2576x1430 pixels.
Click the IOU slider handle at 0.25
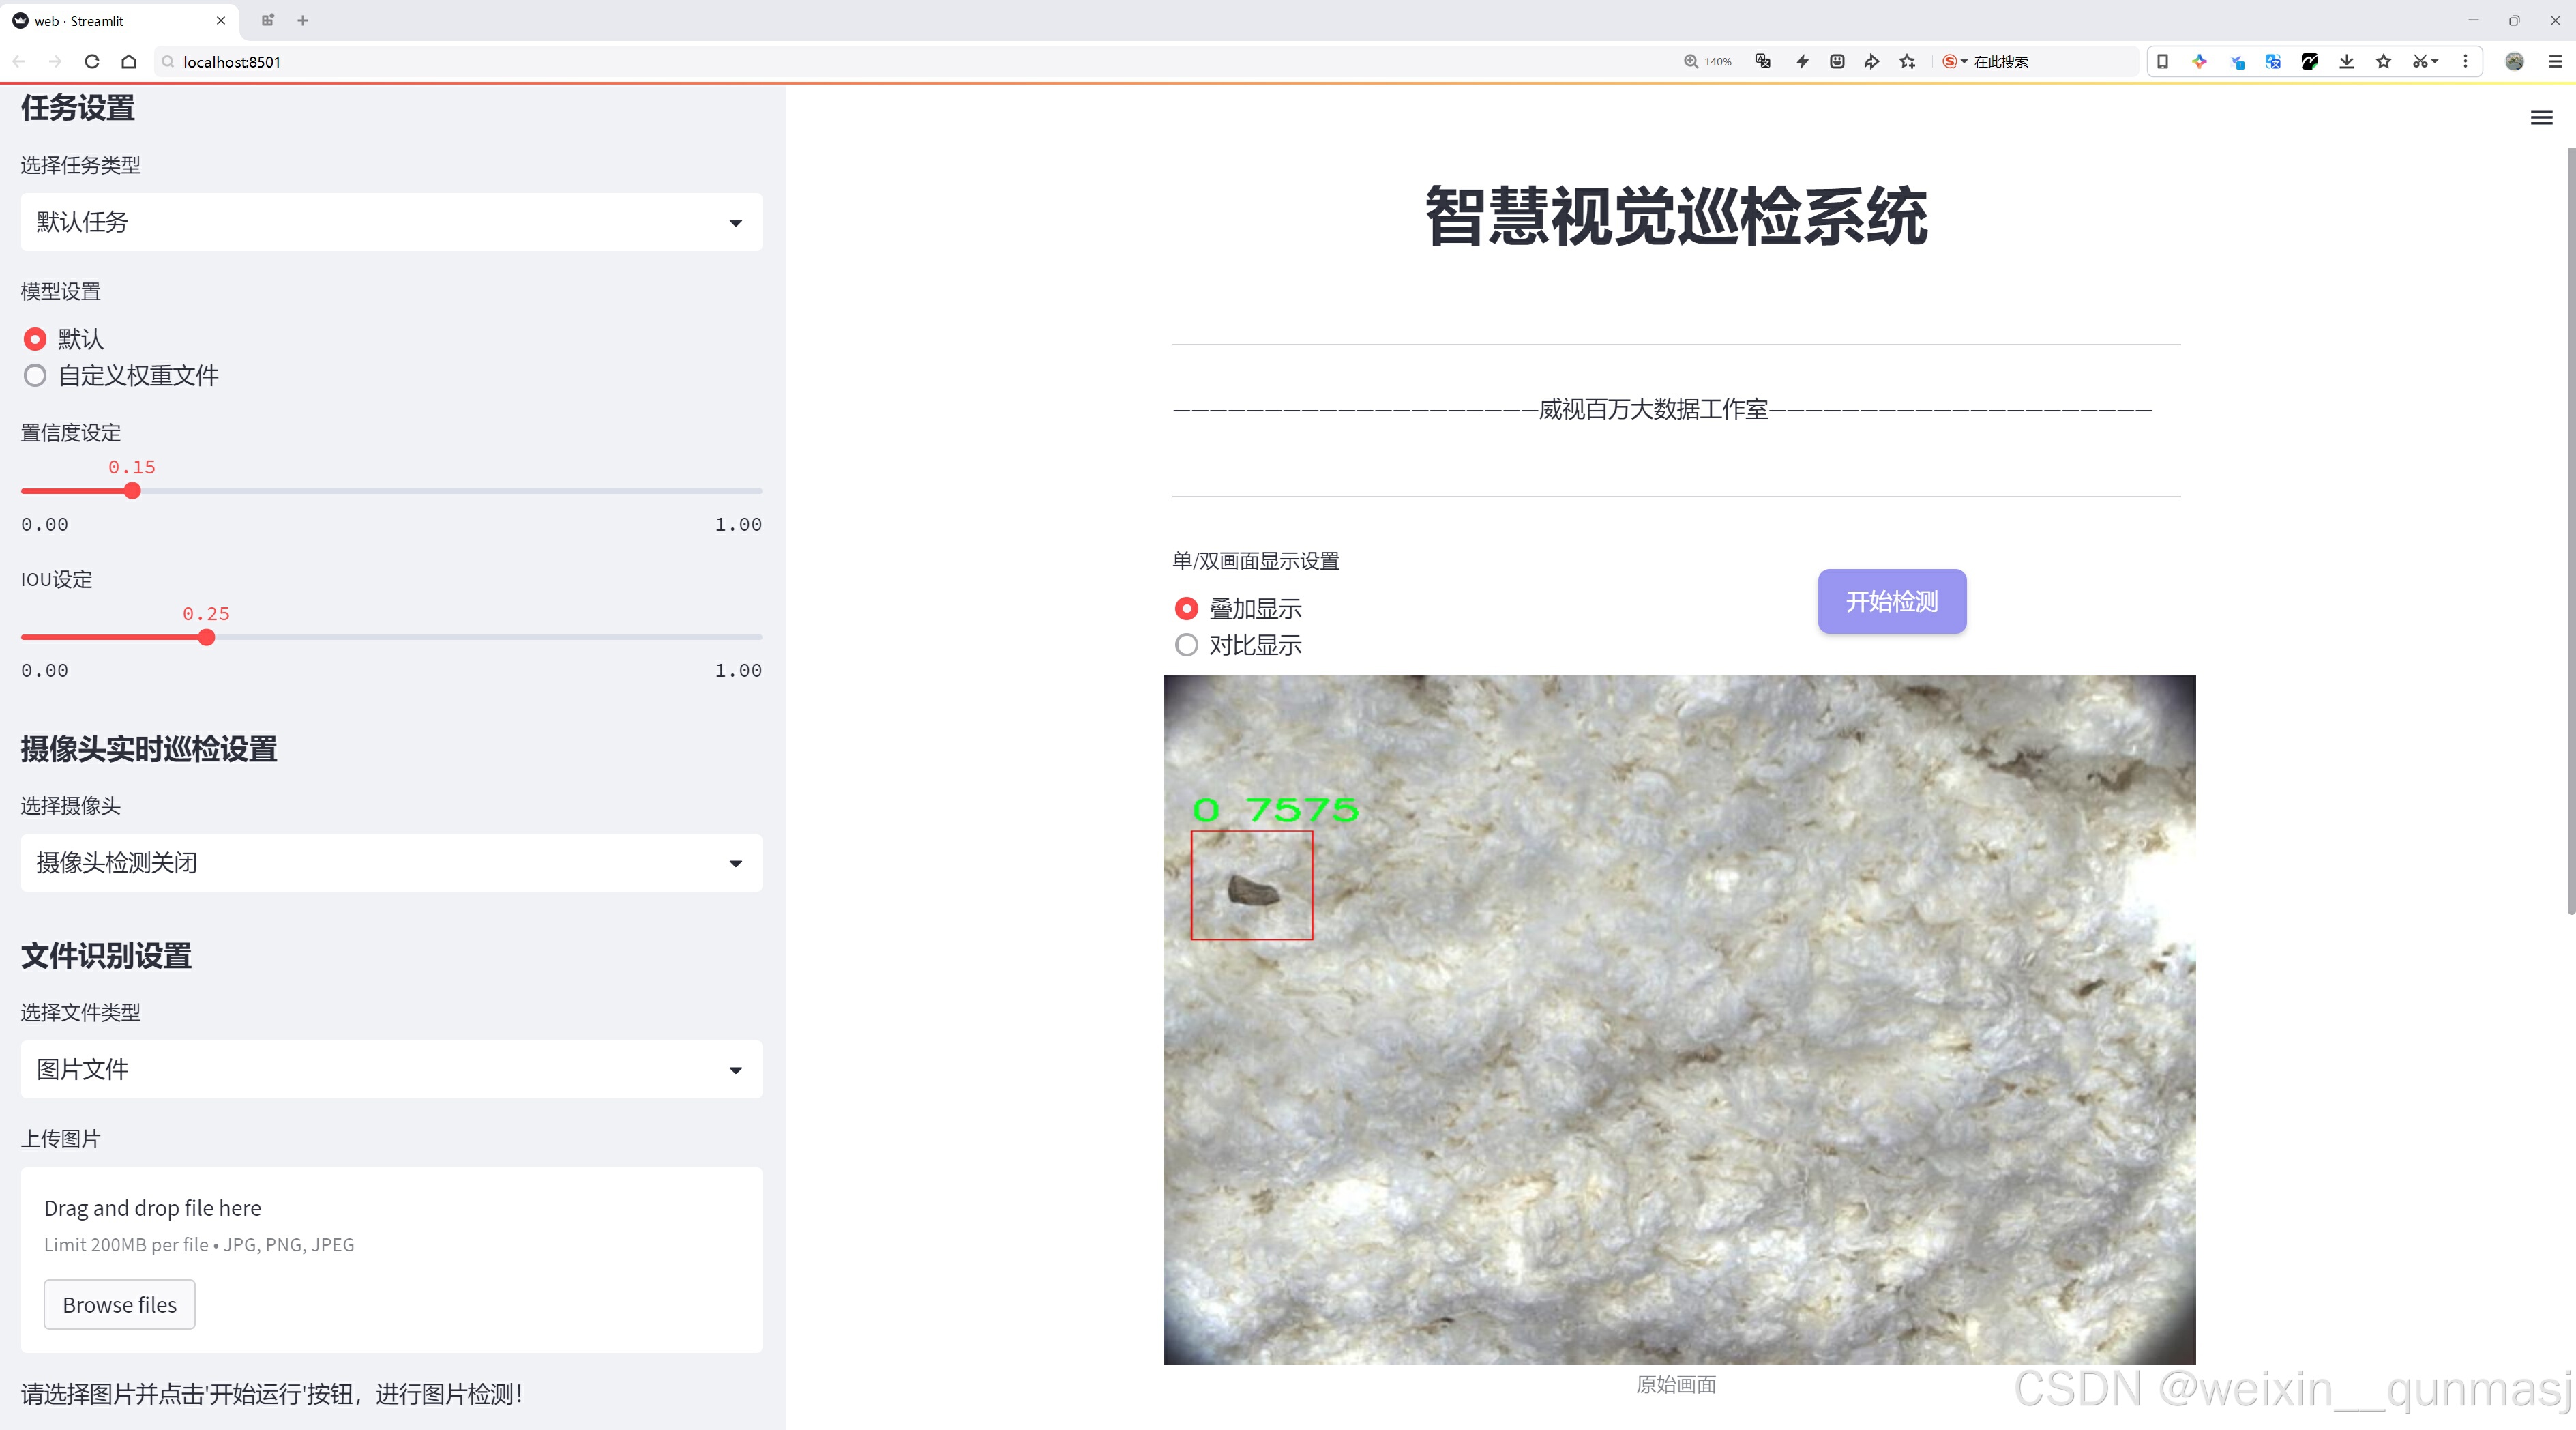tap(207, 637)
